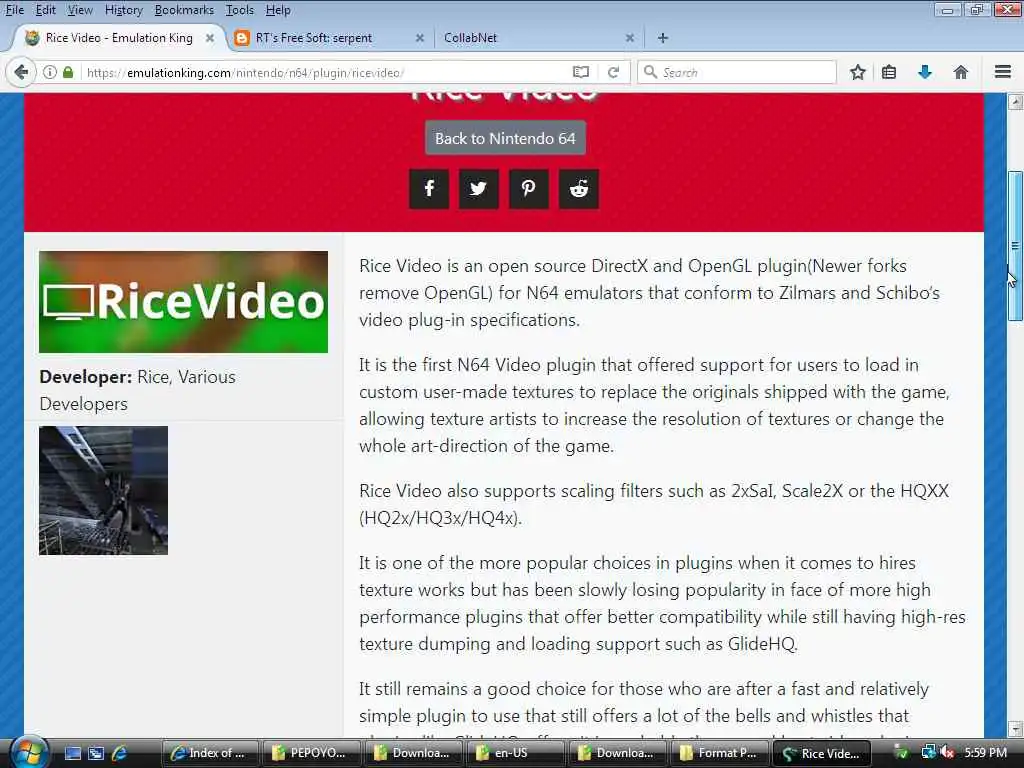Click Back to Nintendo 64 button
The height and width of the screenshot is (768, 1024).
click(x=505, y=138)
